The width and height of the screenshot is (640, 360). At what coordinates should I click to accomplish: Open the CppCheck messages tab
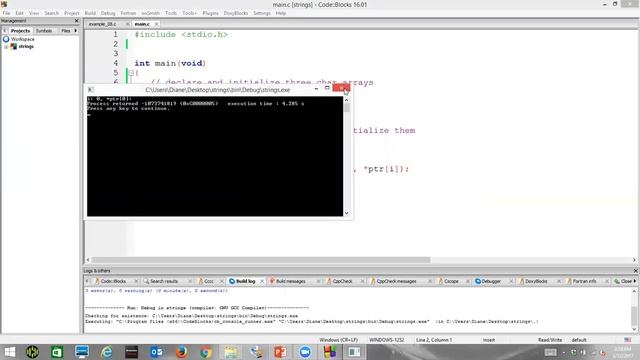[x=396, y=281]
